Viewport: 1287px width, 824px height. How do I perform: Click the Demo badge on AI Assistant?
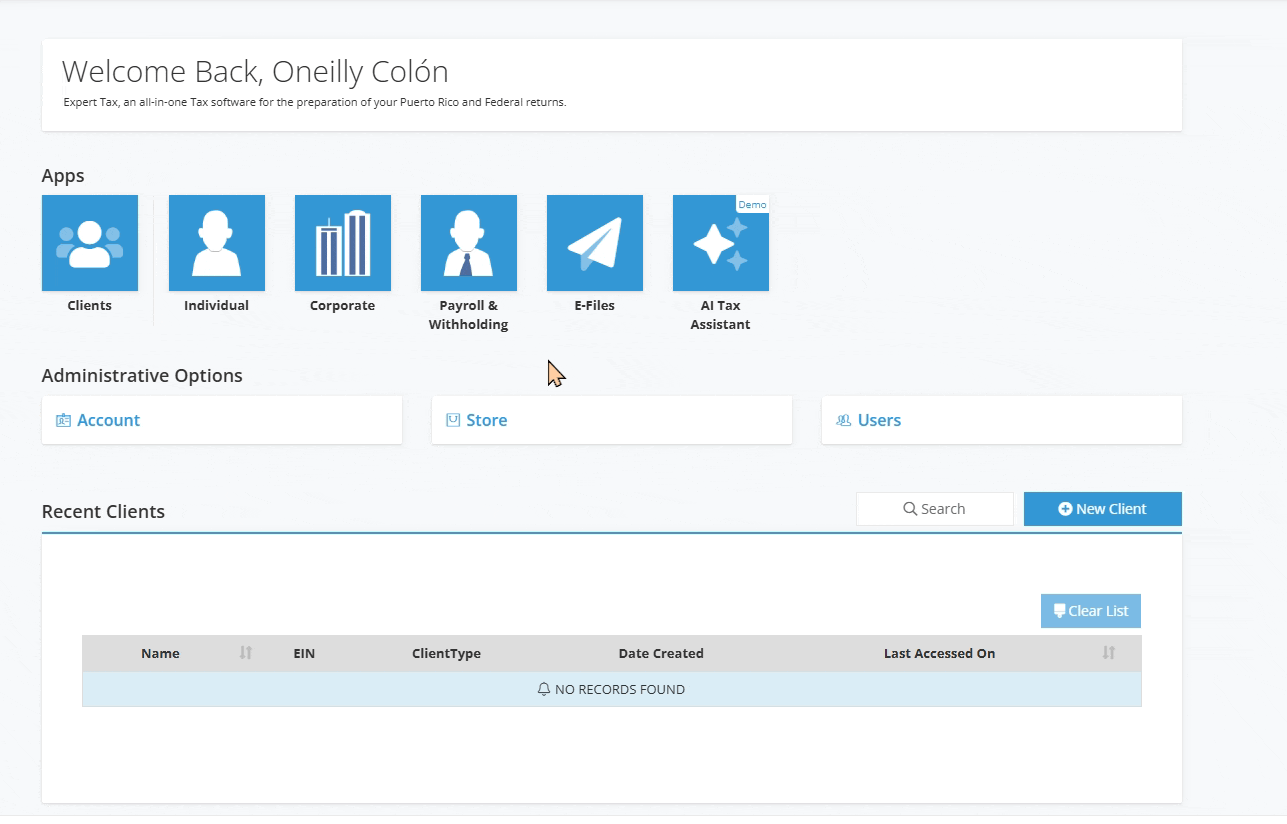pyautogui.click(x=752, y=204)
